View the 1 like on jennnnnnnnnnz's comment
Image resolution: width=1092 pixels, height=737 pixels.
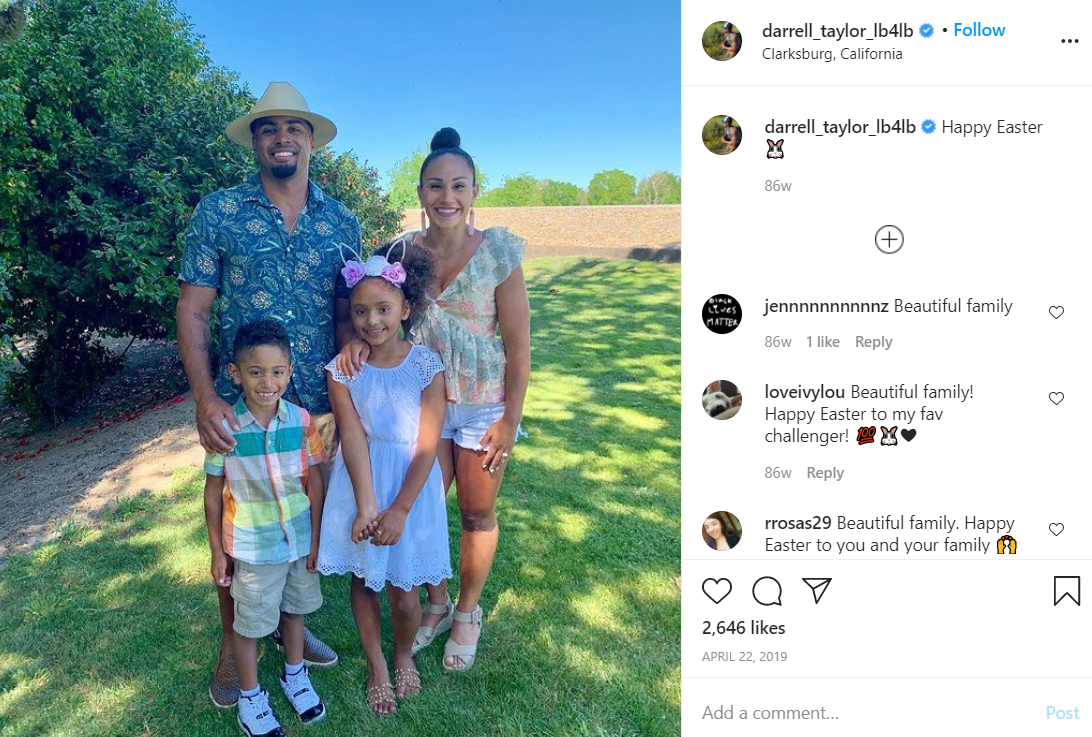822,342
